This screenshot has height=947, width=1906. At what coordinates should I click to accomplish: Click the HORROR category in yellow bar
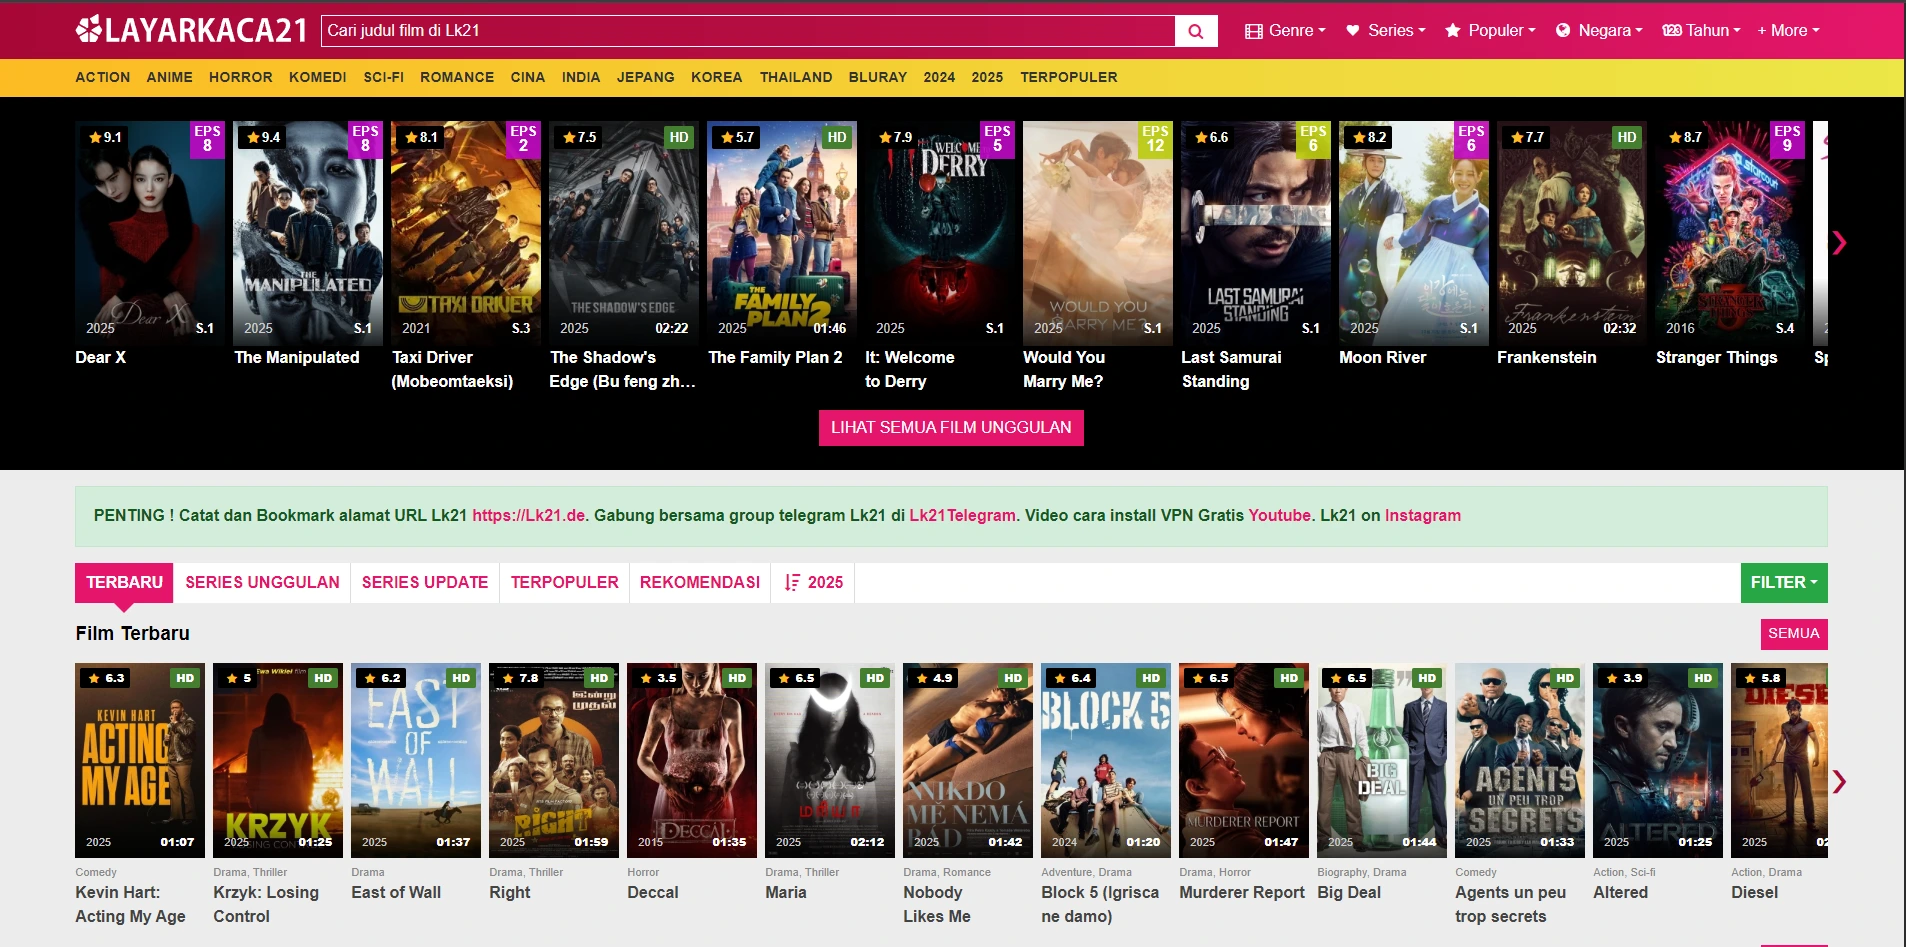240,77
